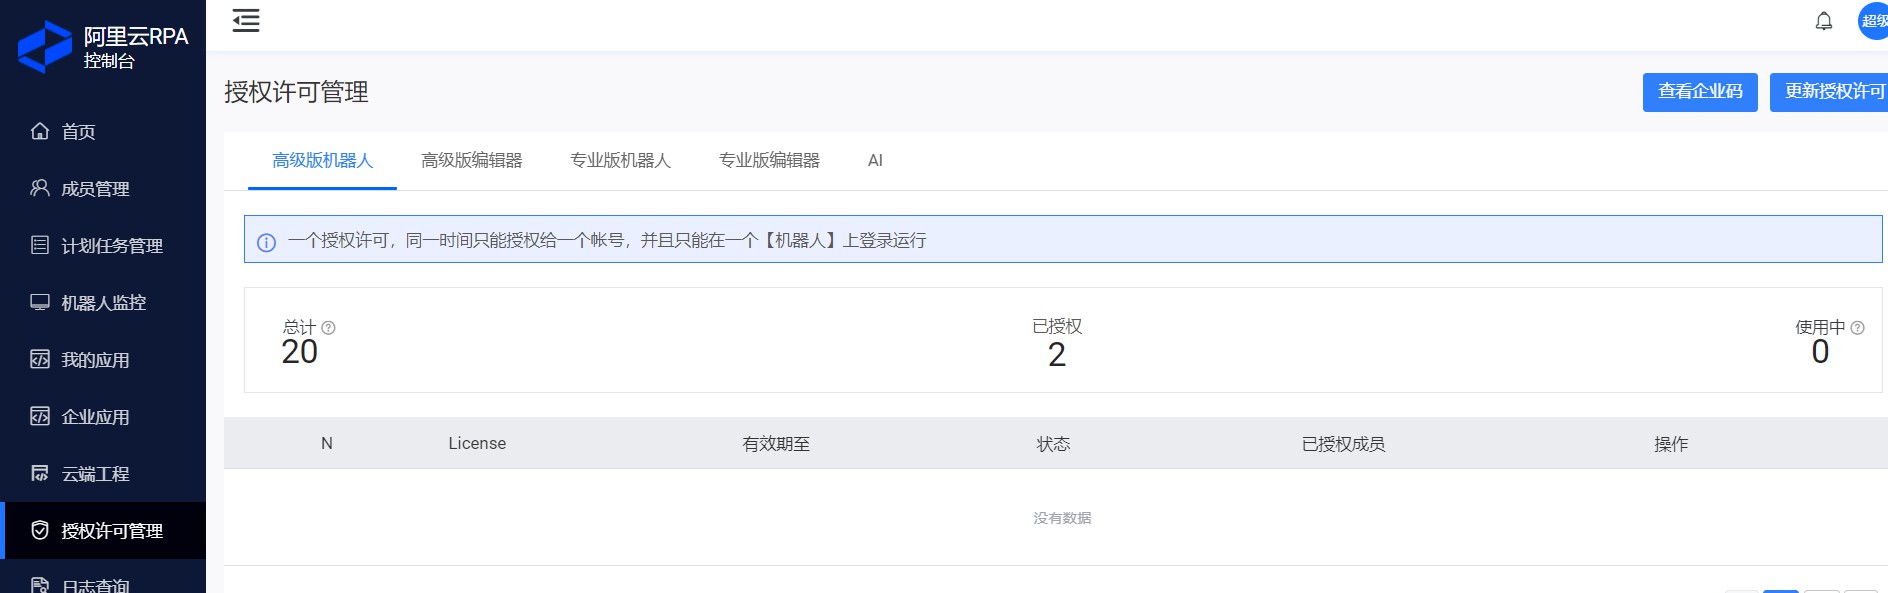Click the help icon next to 使用中
The height and width of the screenshot is (593, 1888).
click(x=1858, y=327)
